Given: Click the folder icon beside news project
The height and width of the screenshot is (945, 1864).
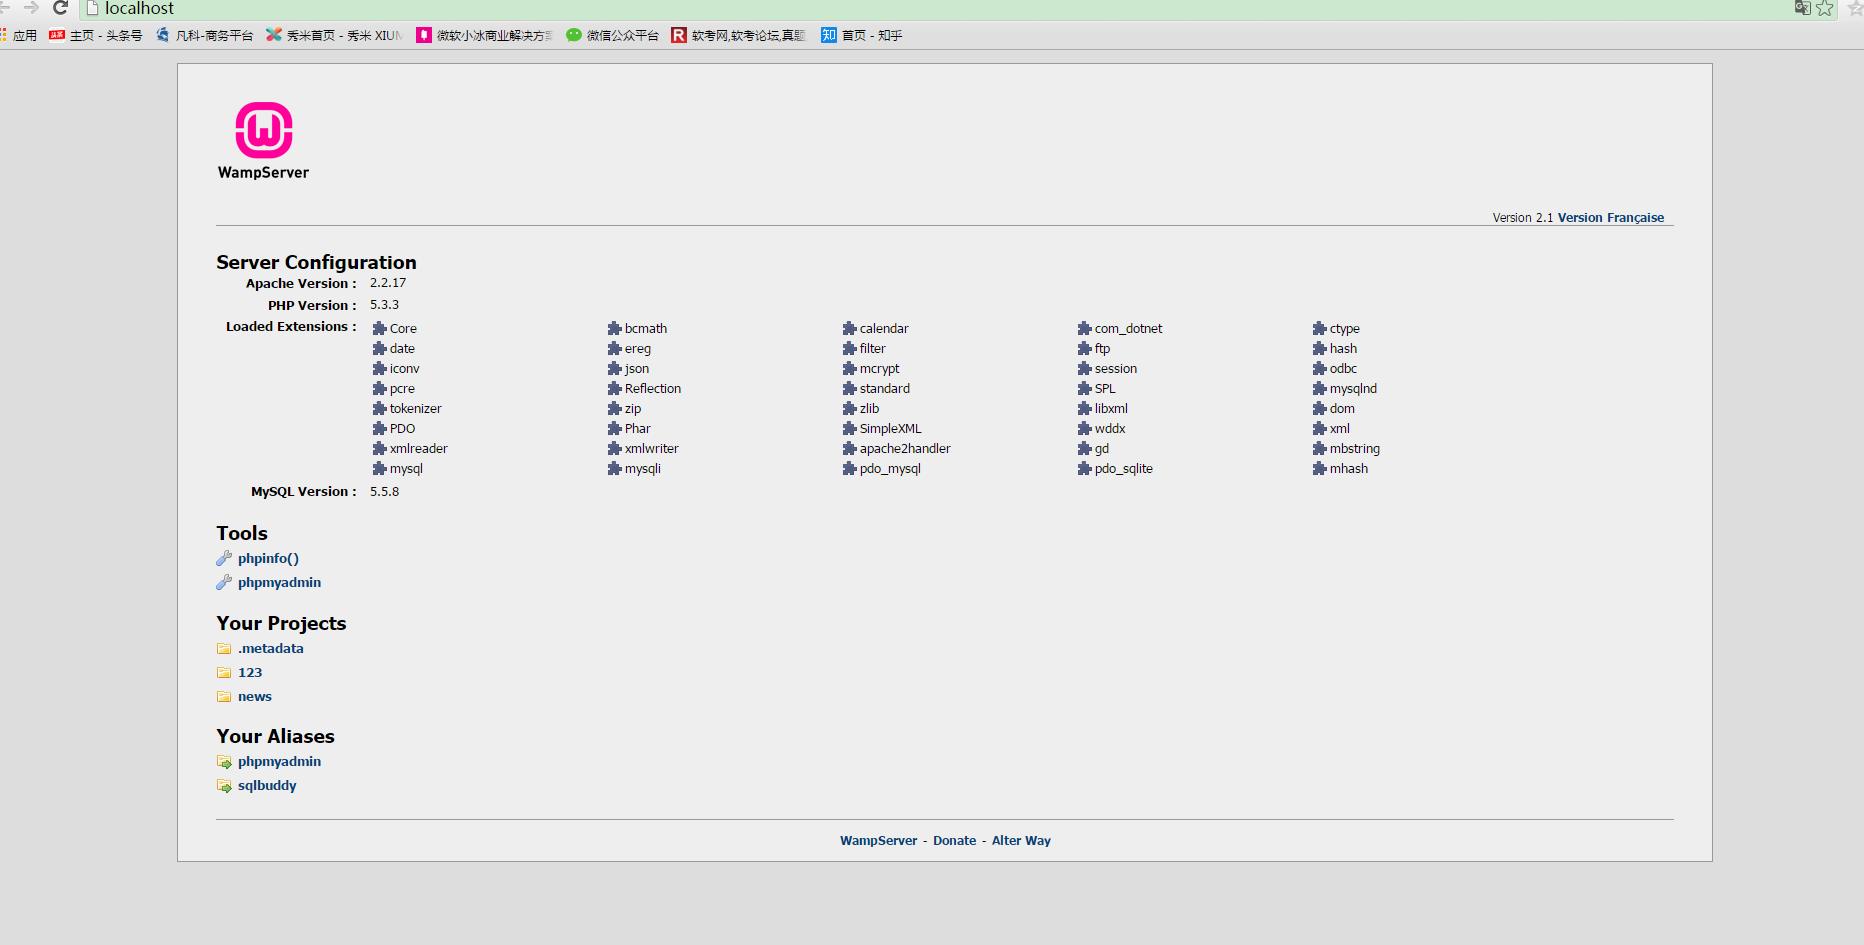Looking at the screenshot, I should (x=224, y=697).
